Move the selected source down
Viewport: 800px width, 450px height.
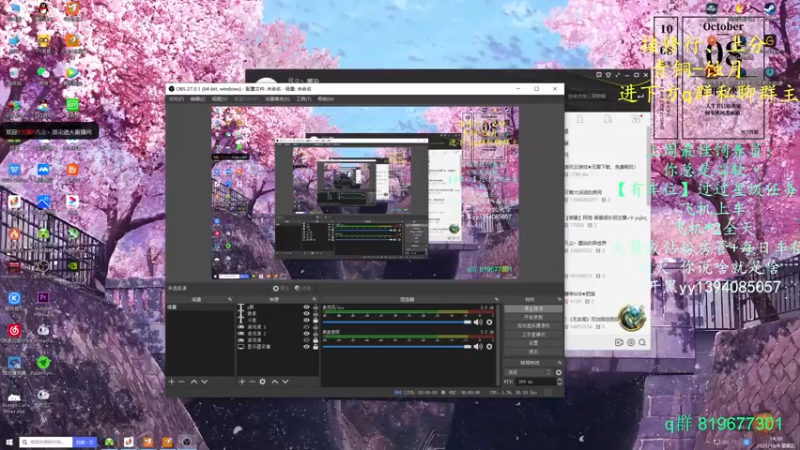point(285,381)
